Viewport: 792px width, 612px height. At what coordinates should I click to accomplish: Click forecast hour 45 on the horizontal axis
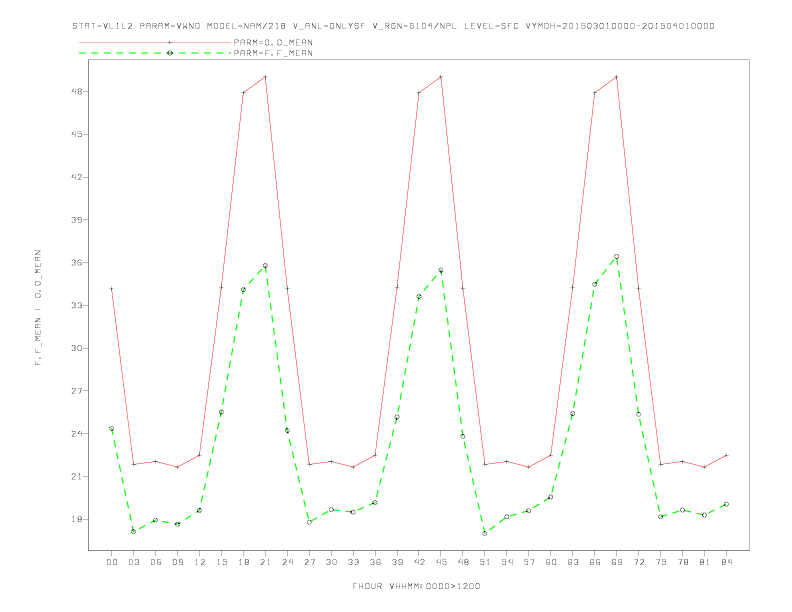point(441,562)
